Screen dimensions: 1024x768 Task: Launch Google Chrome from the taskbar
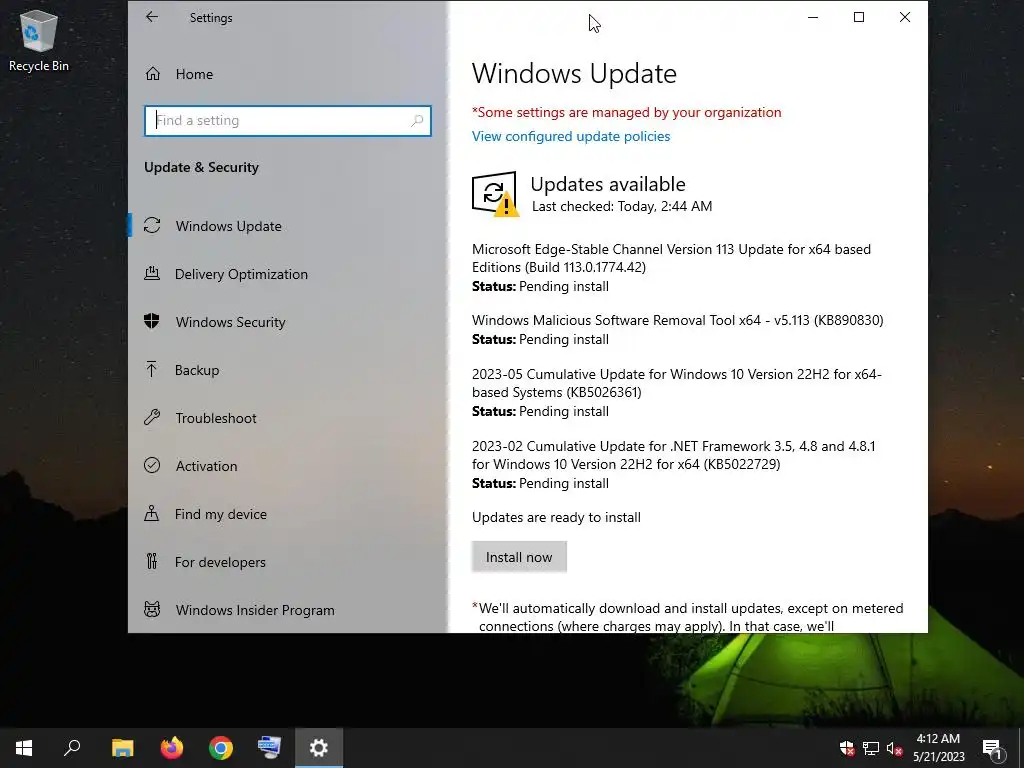[221, 748]
